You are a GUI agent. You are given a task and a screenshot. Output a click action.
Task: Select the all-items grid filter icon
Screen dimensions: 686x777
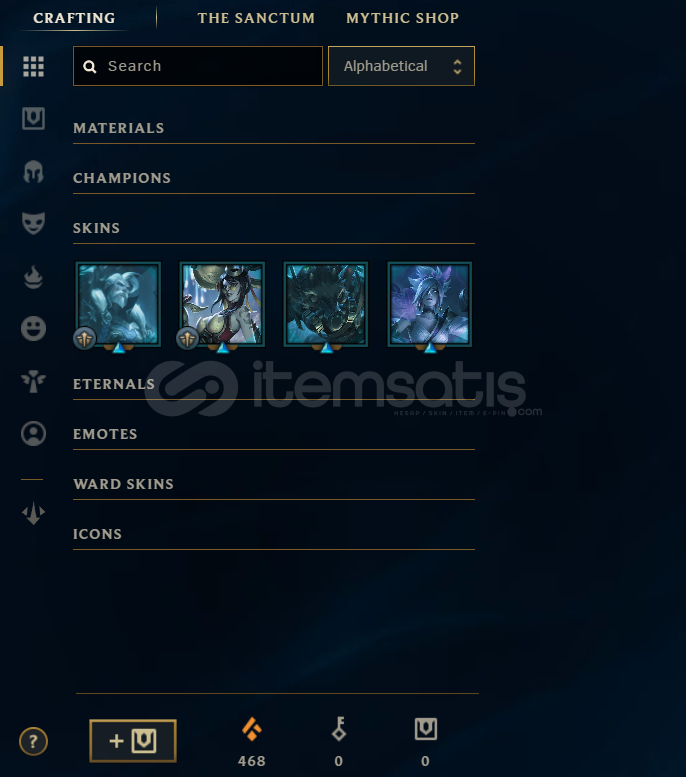[x=33, y=66]
